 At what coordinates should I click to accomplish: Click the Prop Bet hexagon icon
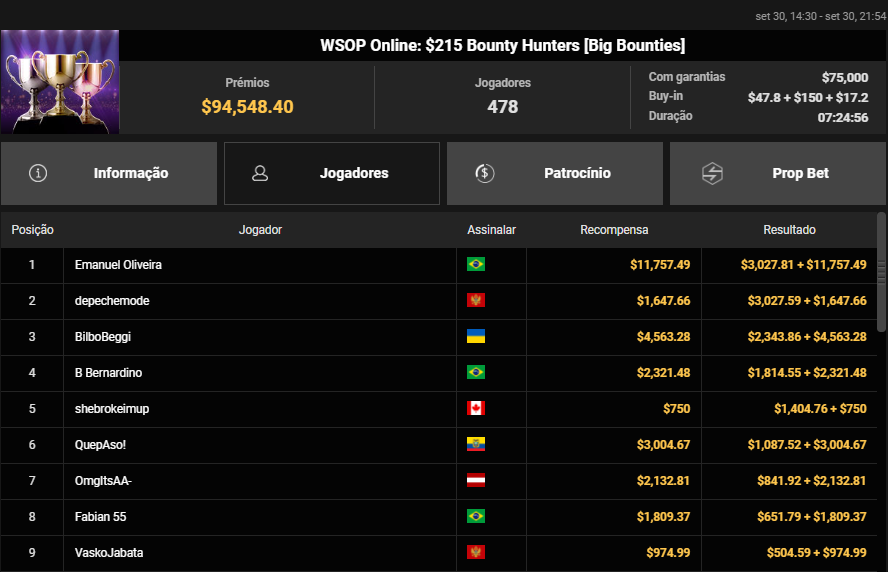click(712, 173)
